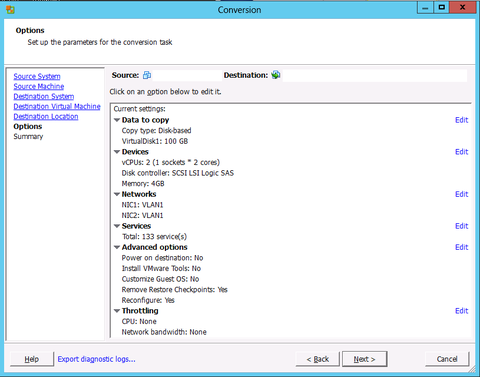Select the Throttling heading
The height and width of the screenshot is (377, 480).
140,311
